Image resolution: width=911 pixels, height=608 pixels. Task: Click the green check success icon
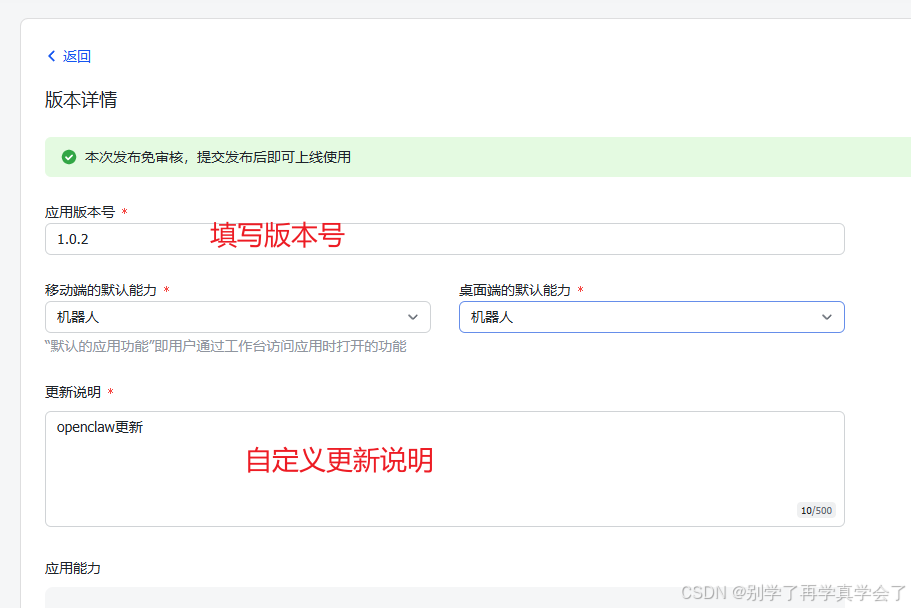pyautogui.click(x=69, y=157)
